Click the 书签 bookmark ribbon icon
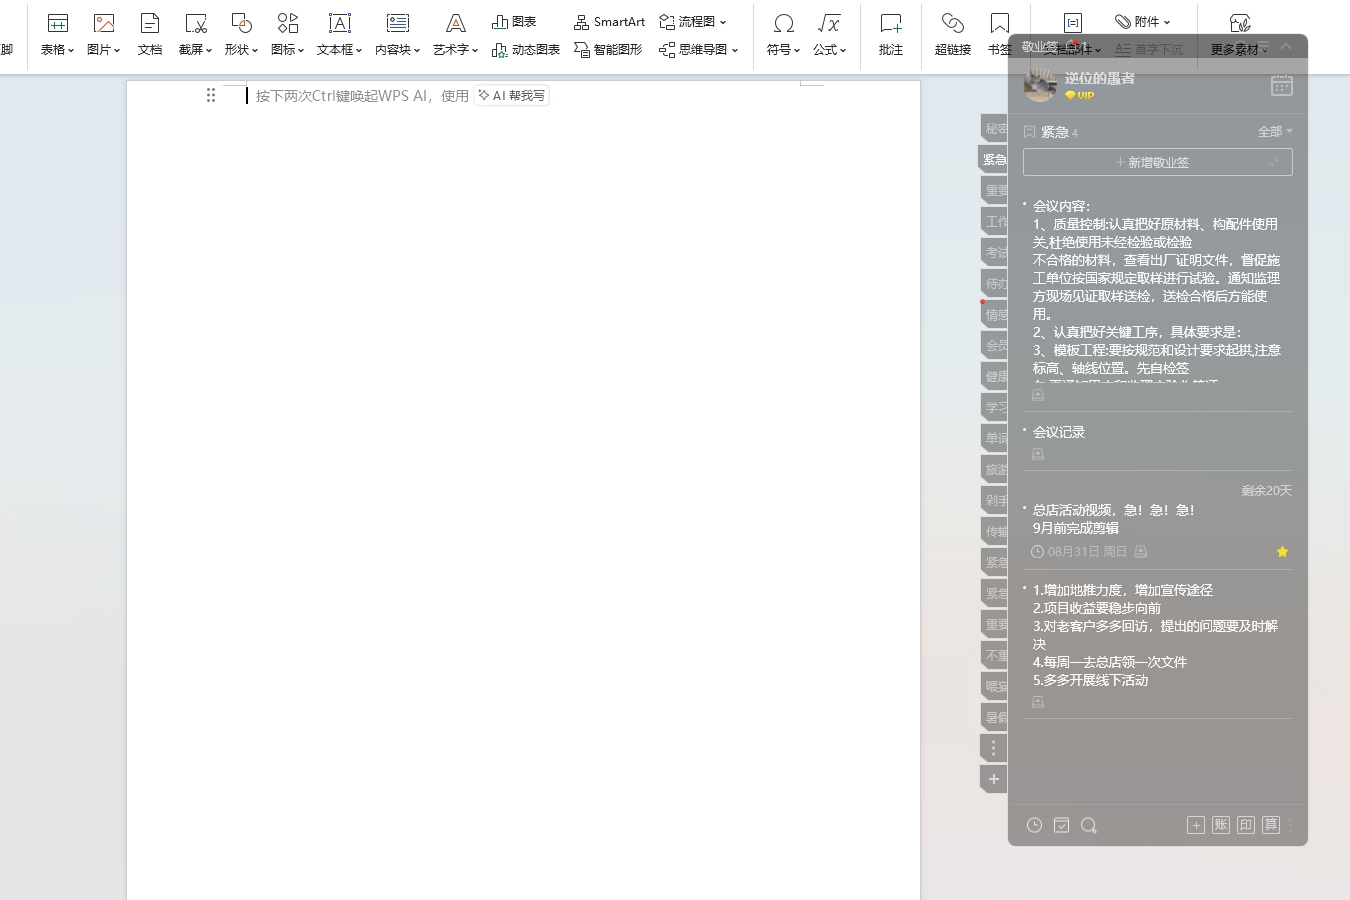 click(999, 34)
